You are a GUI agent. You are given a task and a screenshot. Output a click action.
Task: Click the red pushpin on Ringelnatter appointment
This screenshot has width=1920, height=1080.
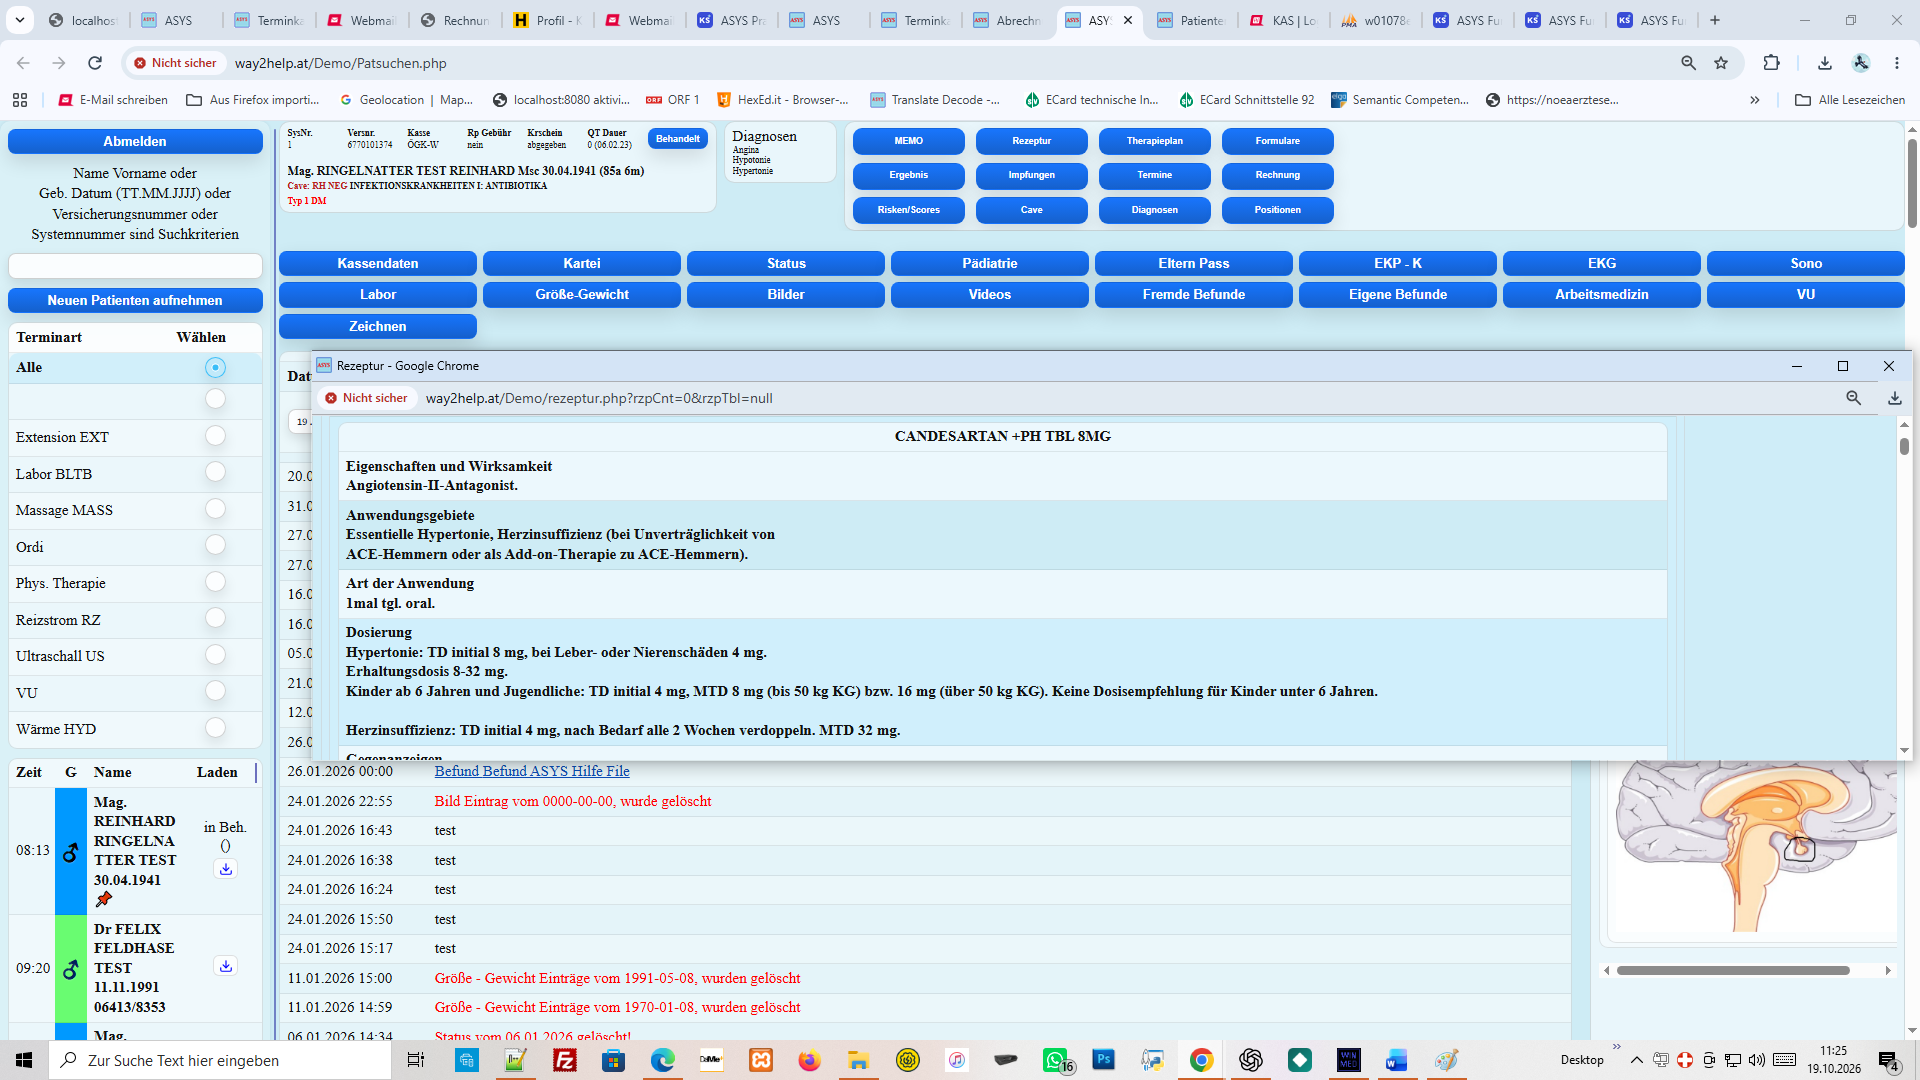pyautogui.click(x=104, y=899)
